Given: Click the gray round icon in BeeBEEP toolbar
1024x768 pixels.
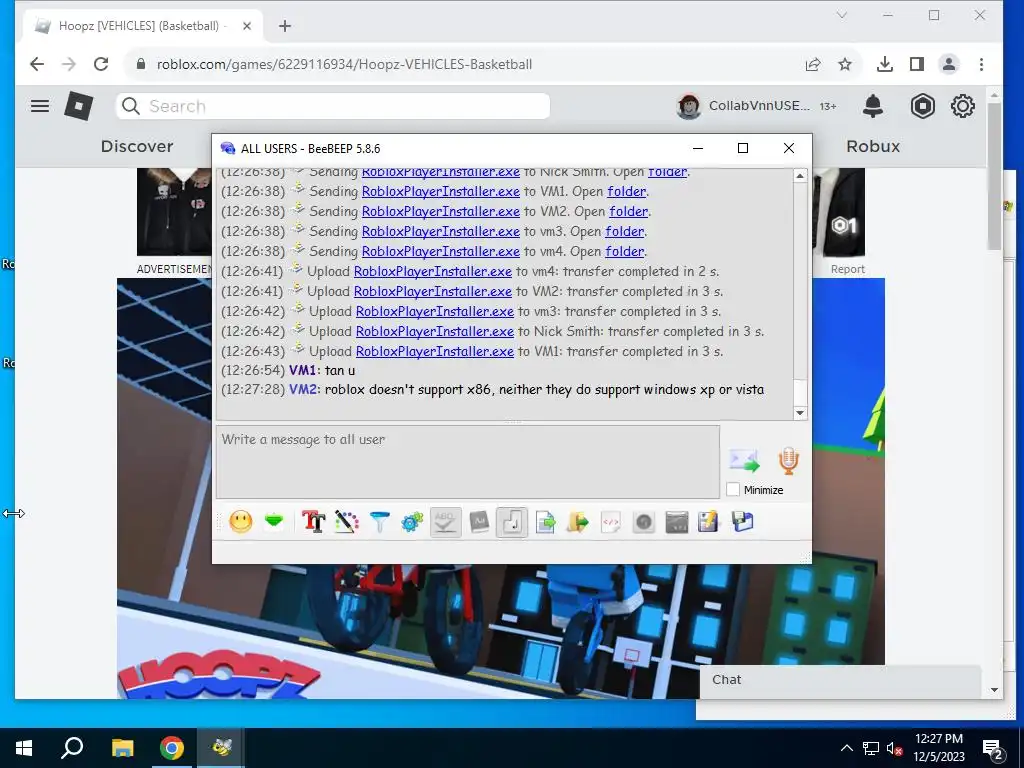Looking at the screenshot, I should point(644,522).
